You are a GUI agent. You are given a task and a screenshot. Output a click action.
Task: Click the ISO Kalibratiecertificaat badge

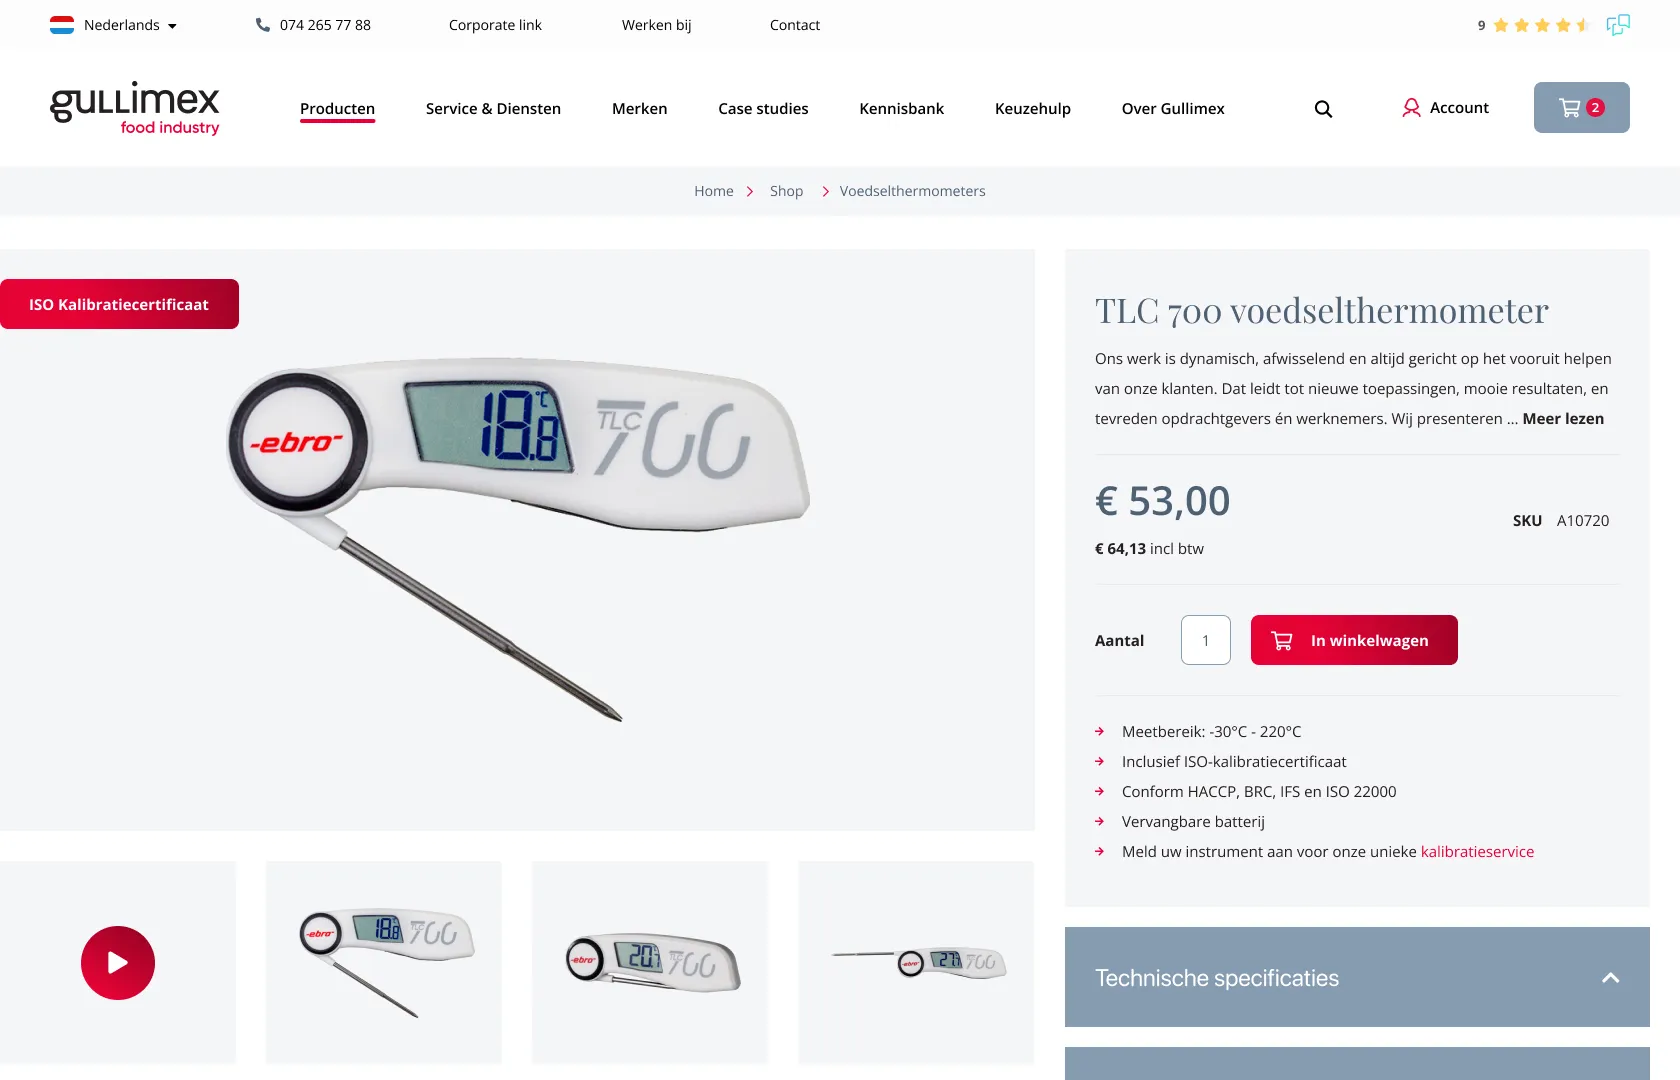tap(119, 304)
